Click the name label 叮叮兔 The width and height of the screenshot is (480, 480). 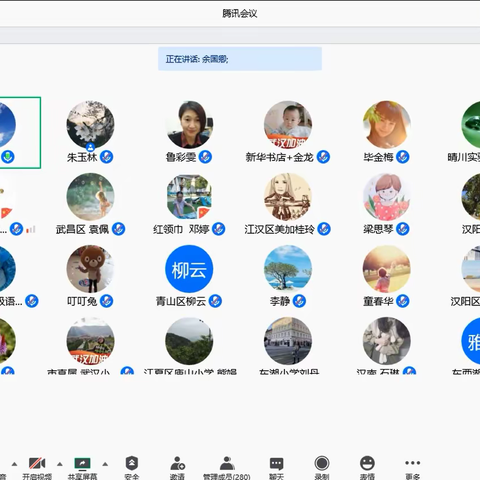(x=82, y=301)
